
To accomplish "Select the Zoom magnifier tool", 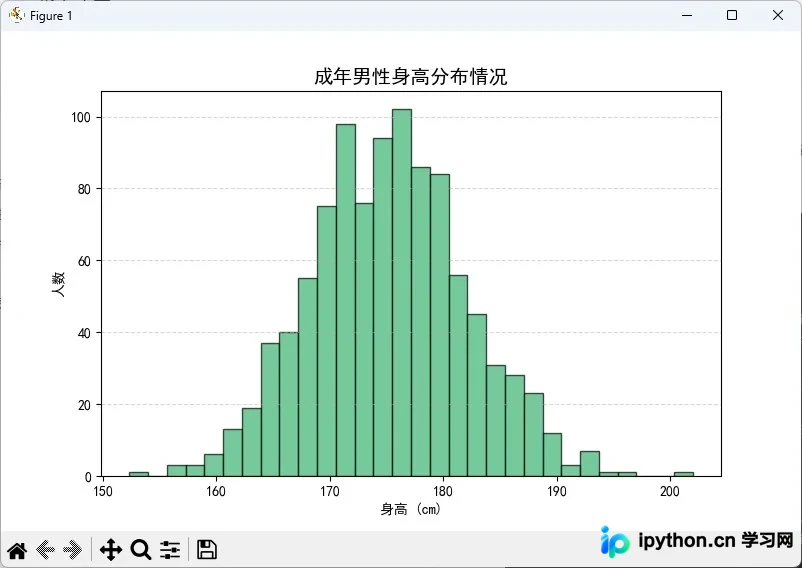I will [141, 550].
